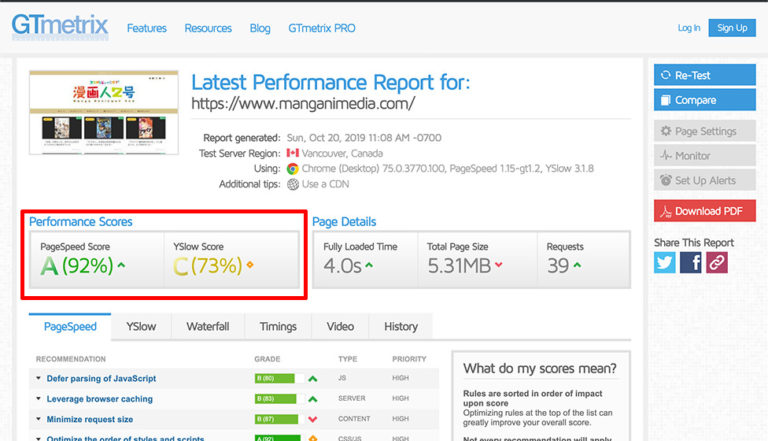Switch to the YSlow tab
Viewport: 768px width, 441px height.
141,327
